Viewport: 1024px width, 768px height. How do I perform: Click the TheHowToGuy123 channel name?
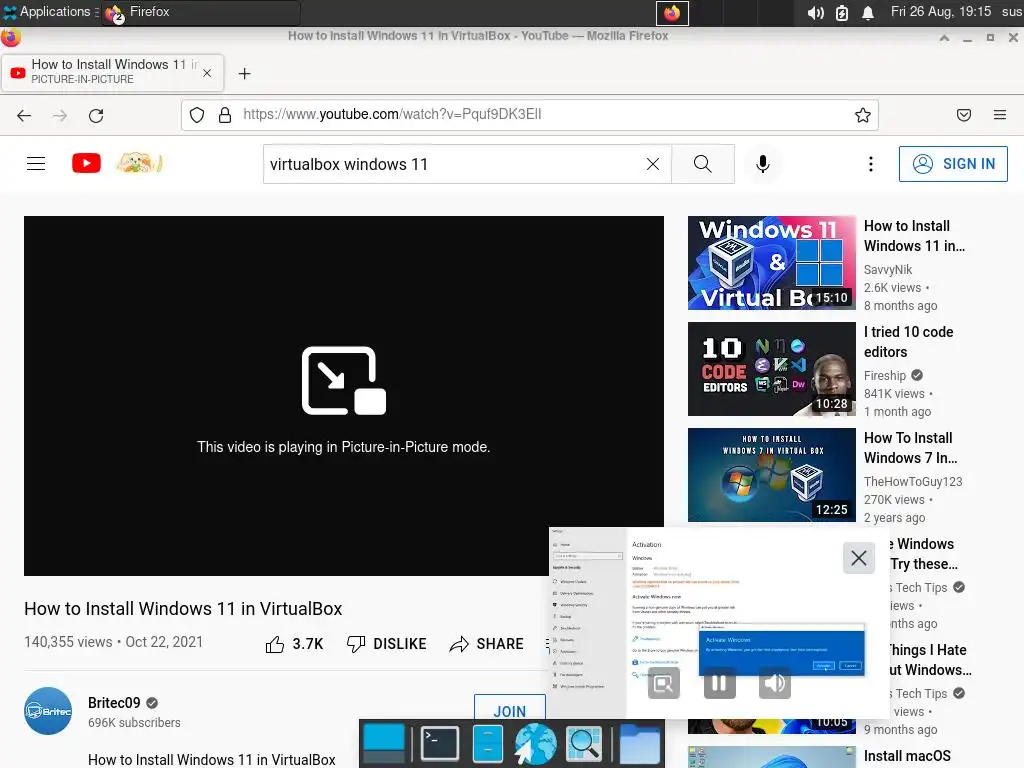913,481
